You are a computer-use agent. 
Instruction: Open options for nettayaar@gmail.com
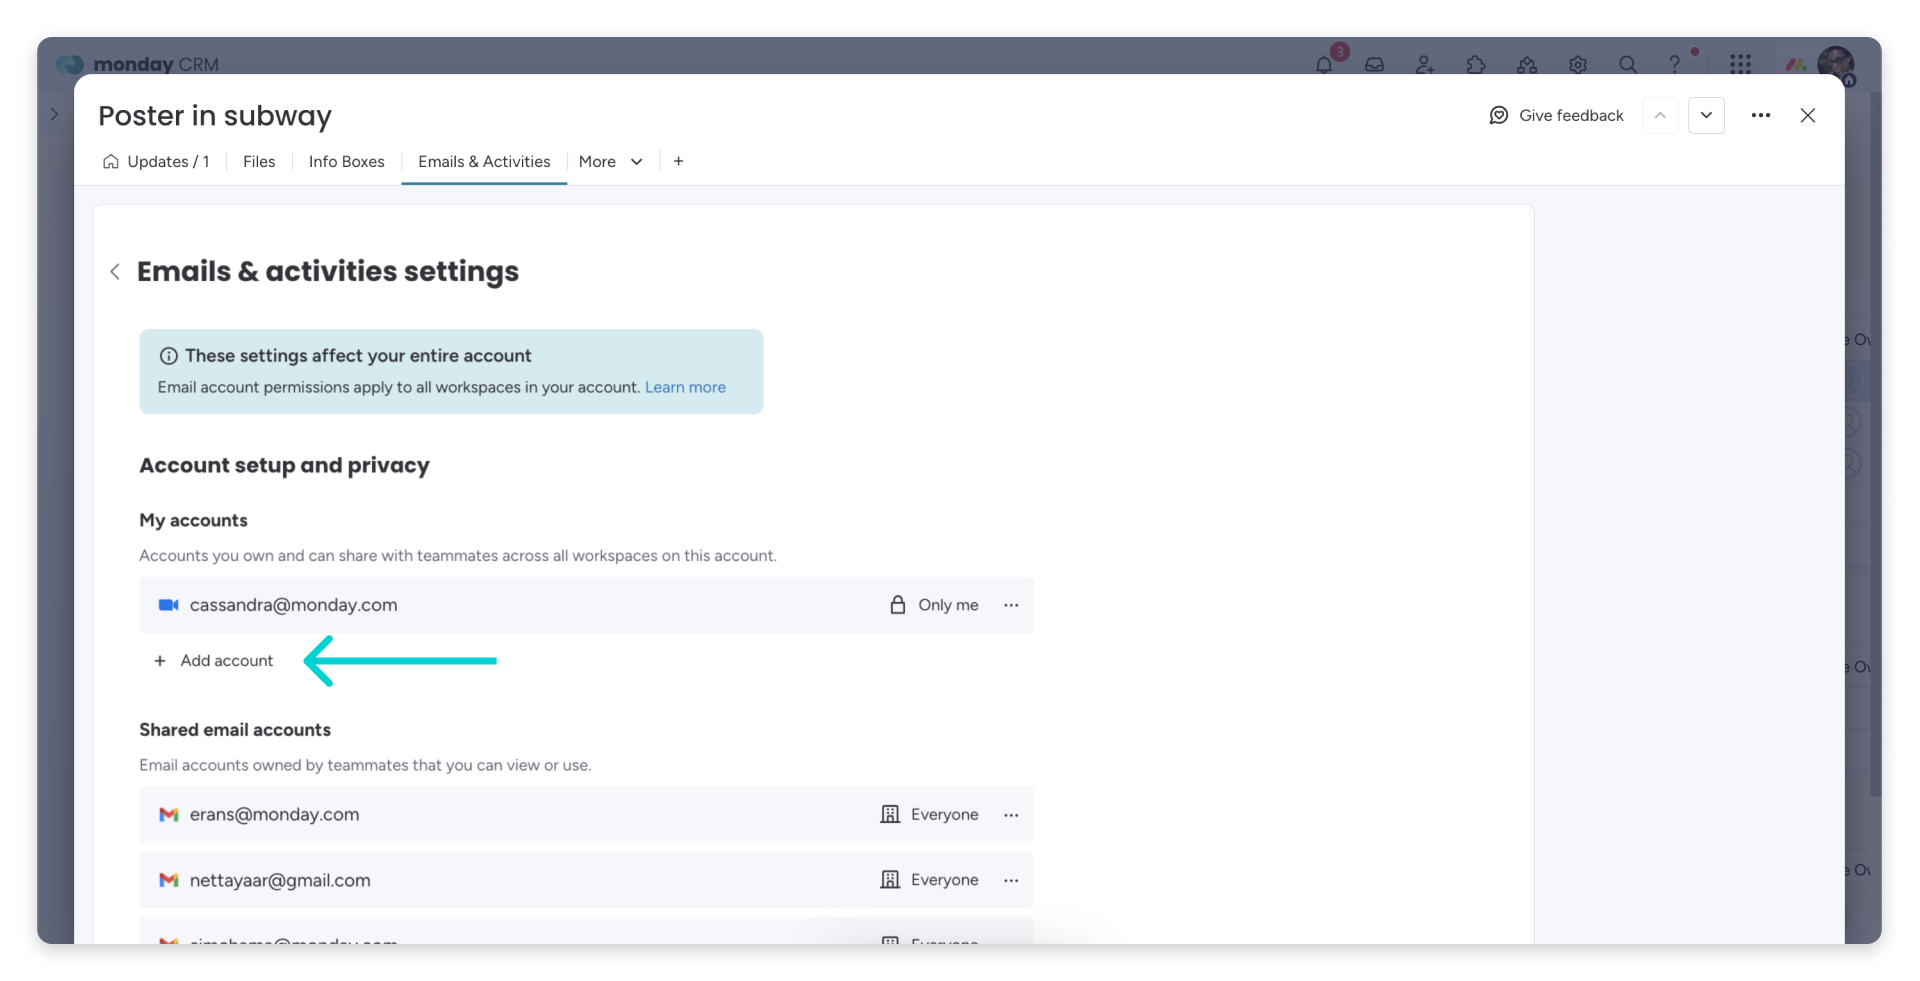coord(1011,880)
